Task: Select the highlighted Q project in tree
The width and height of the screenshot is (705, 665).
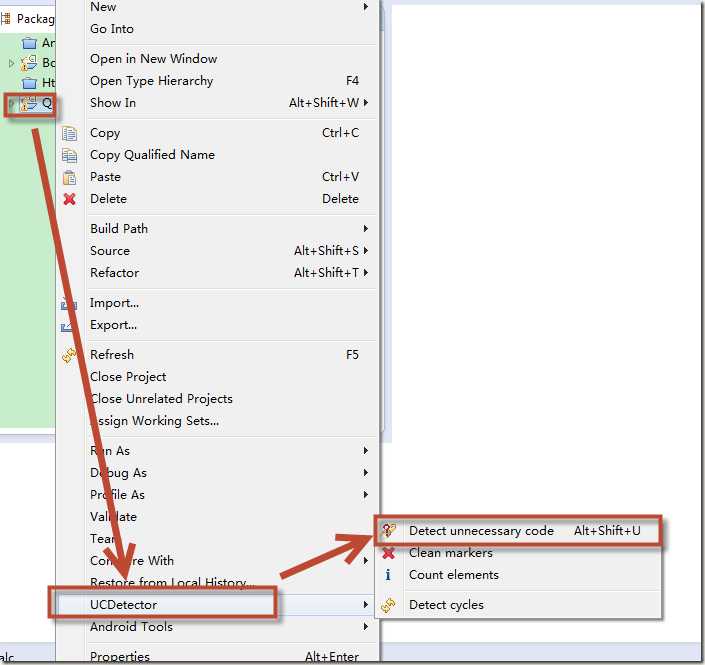Action: (x=31, y=104)
